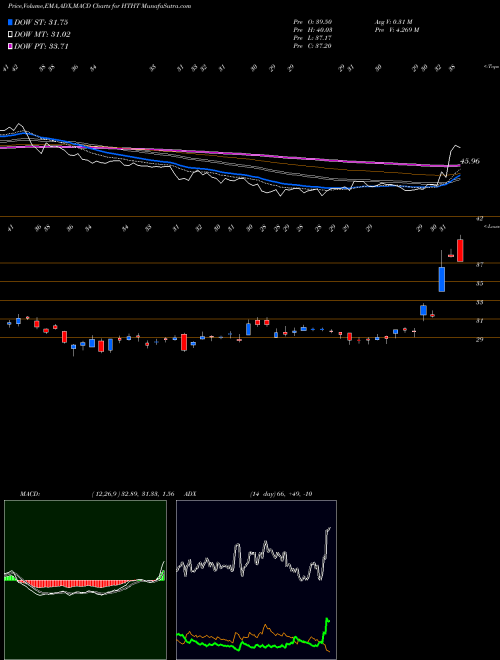Select the DOW MT: 31.02 label
Screen dimensions: 500x660
pos(42,35)
